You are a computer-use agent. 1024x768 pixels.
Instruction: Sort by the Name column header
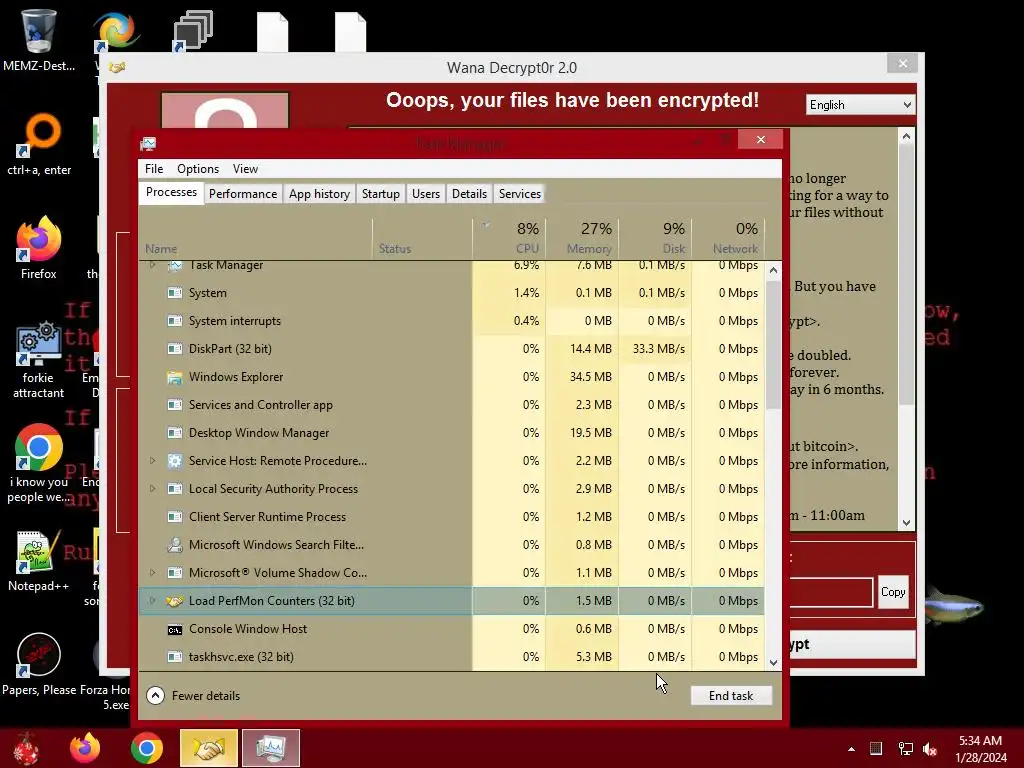pyautogui.click(x=255, y=238)
